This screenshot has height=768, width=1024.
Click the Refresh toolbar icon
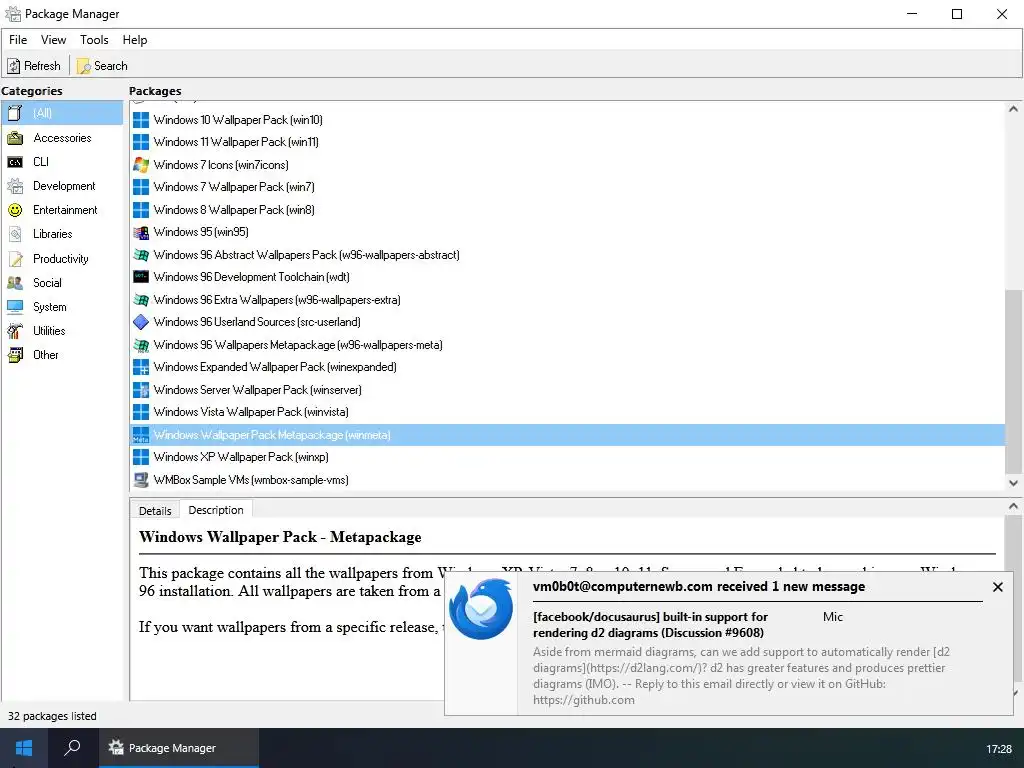tap(14, 66)
